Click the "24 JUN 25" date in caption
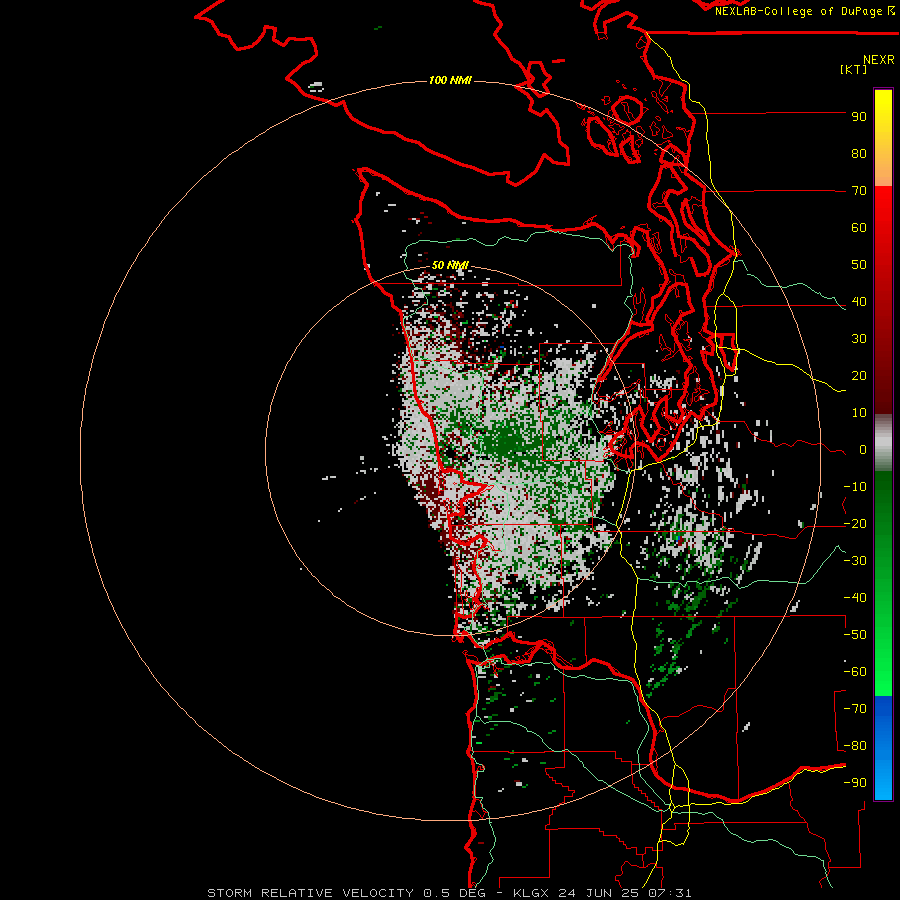This screenshot has width=900, height=900. pos(601,893)
